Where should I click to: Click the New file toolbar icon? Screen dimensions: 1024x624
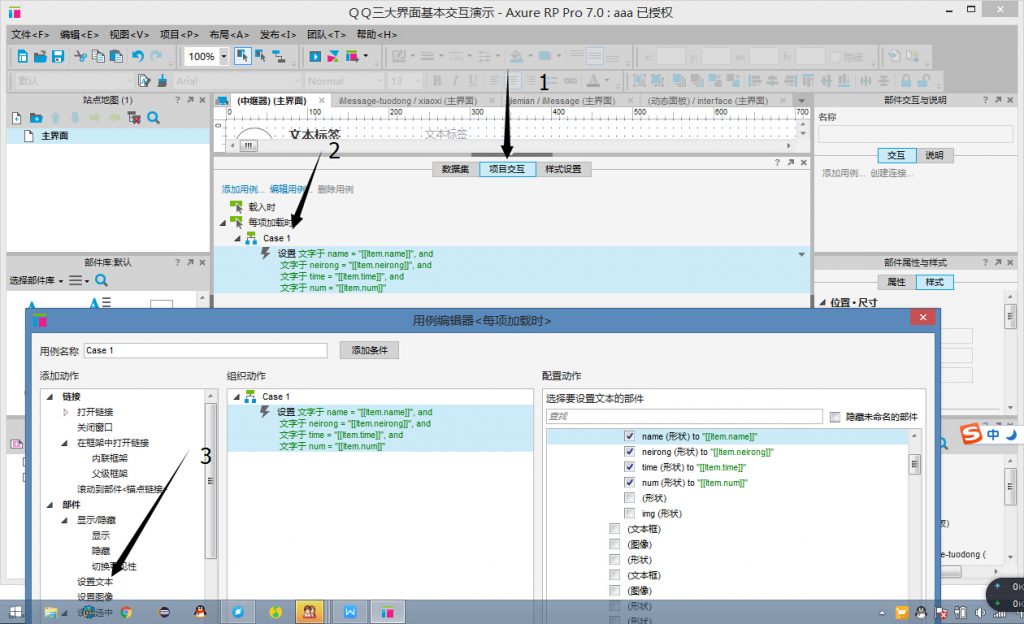coord(22,57)
